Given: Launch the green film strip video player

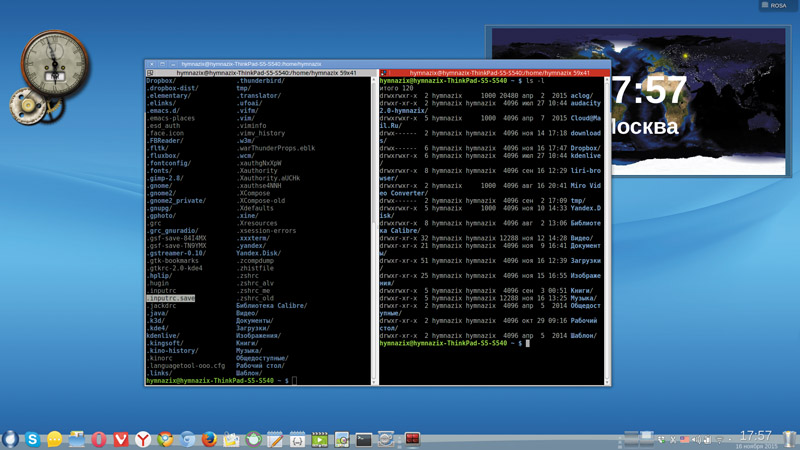Looking at the screenshot, I should (x=320, y=439).
